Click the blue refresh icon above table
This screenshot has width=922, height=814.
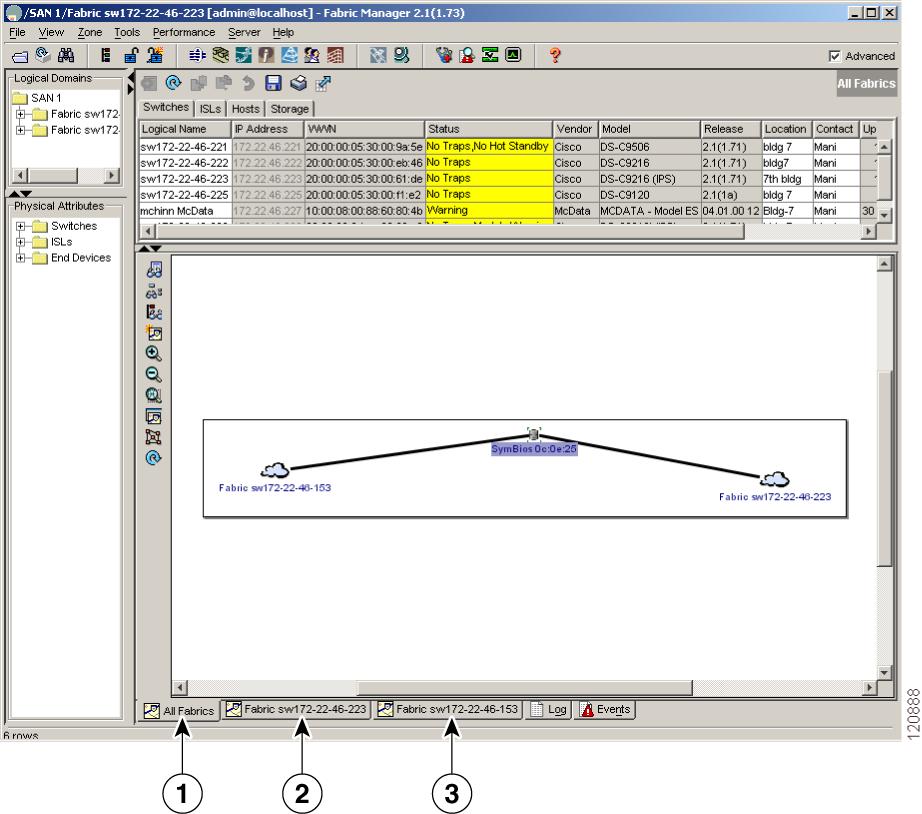[173, 83]
